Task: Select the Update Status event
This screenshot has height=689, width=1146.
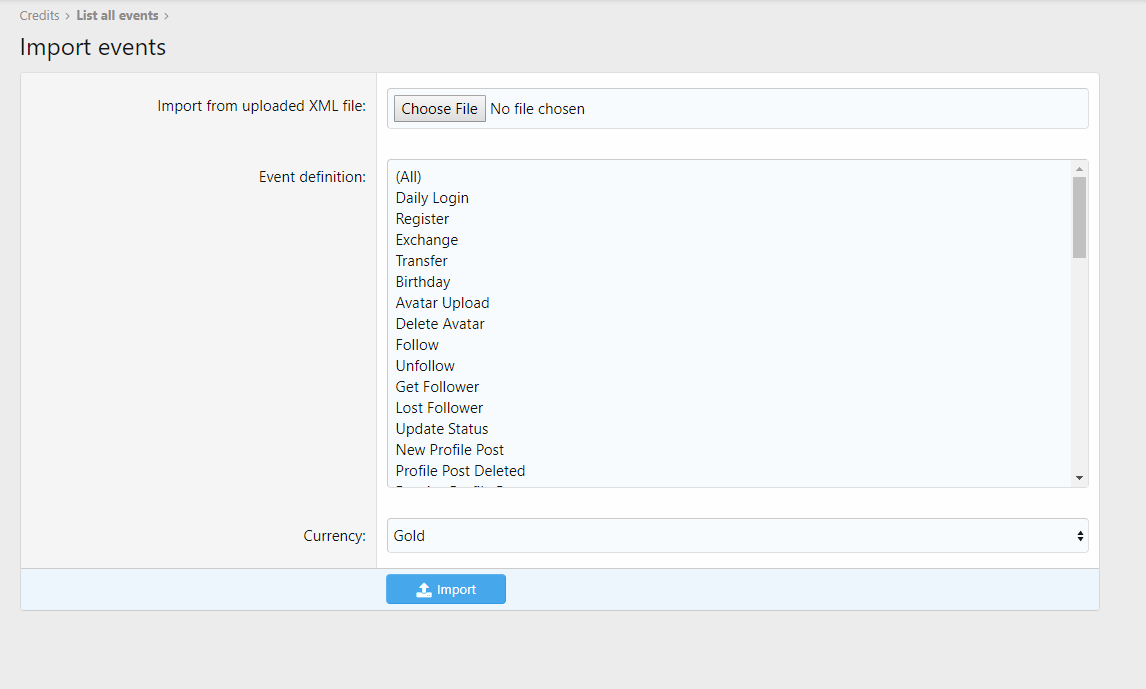Action: (x=442, y=429)
